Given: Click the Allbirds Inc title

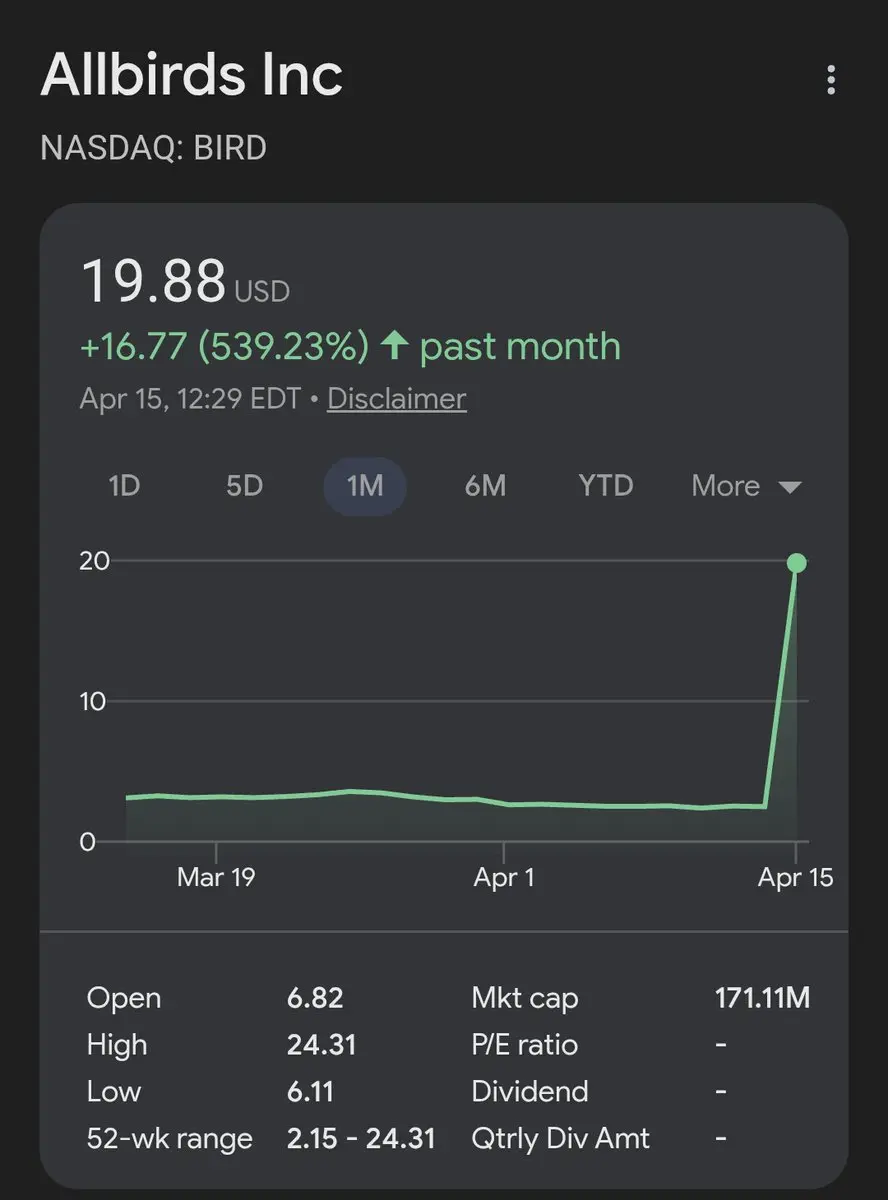Looking at the screenshot, I should [x=191, y=75].
